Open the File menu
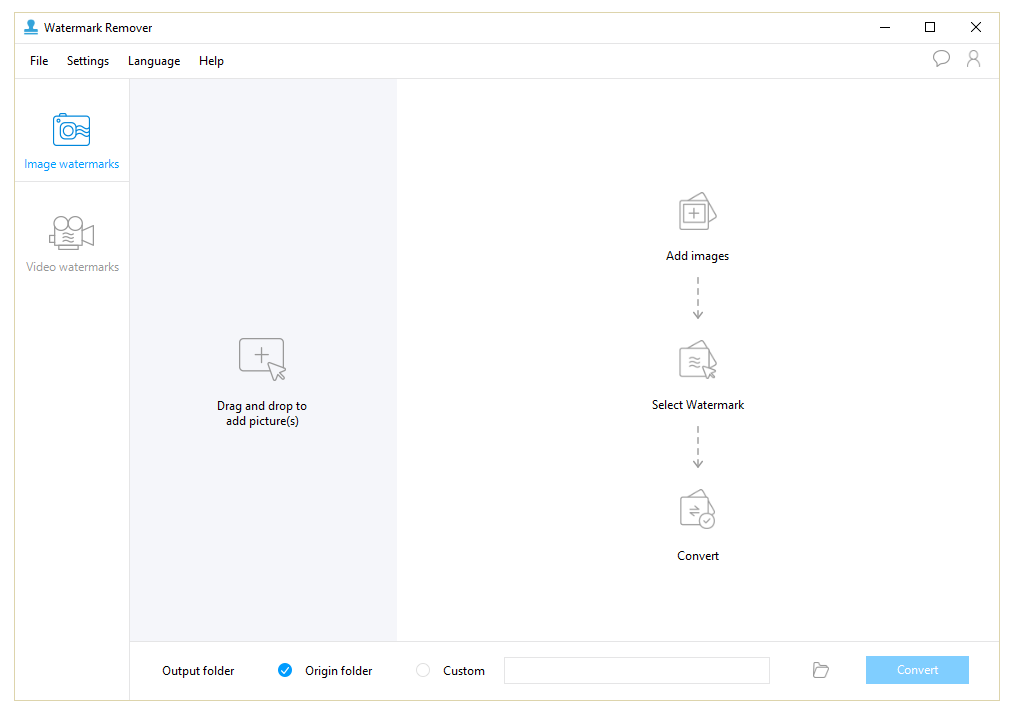 click(38, 61)
